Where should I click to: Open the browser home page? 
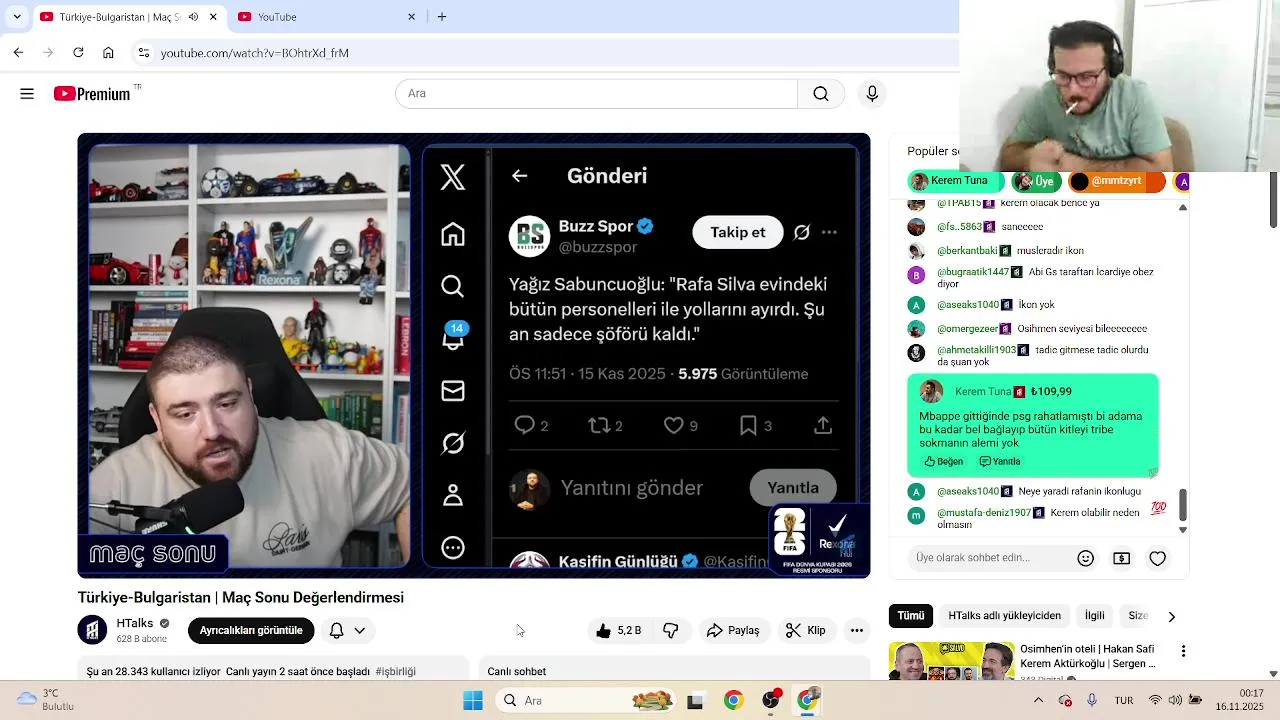coord(108,52)
